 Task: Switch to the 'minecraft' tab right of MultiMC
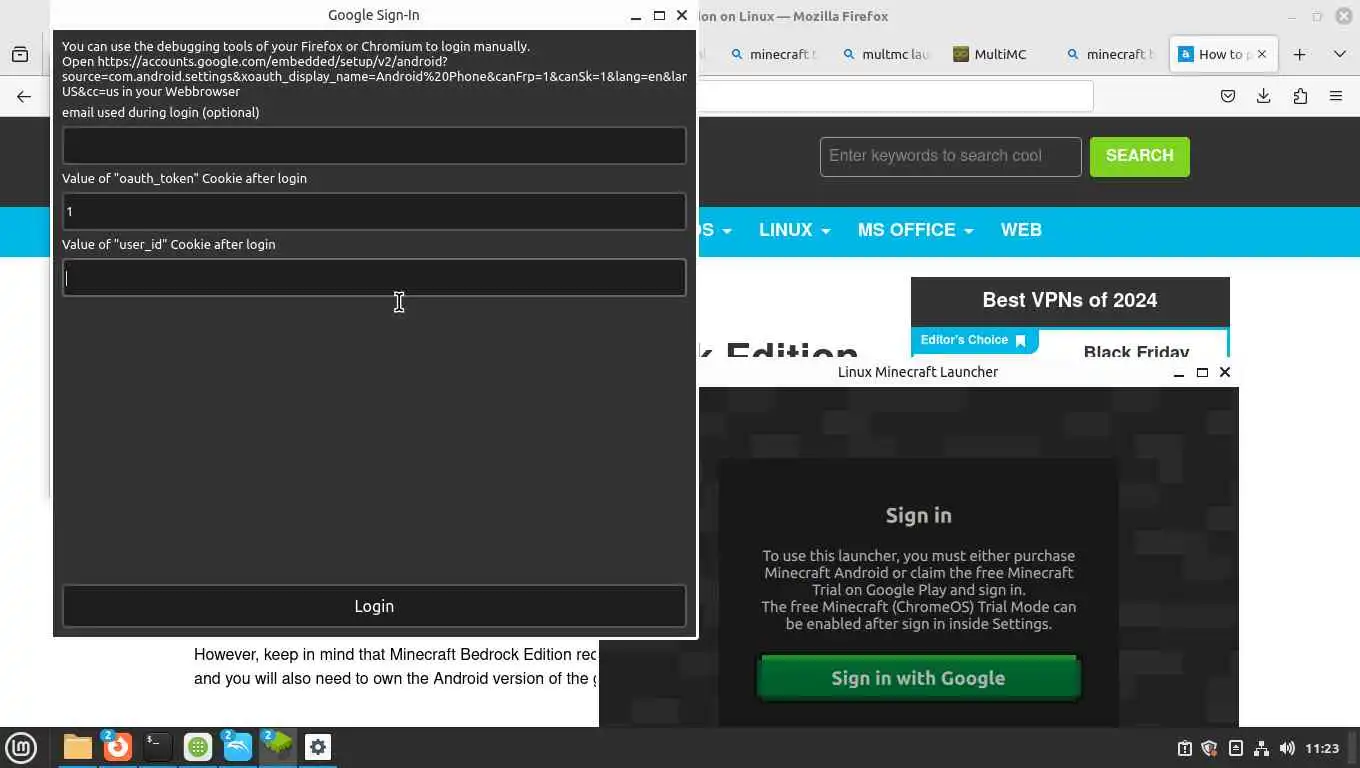[x=1110, y=54]
